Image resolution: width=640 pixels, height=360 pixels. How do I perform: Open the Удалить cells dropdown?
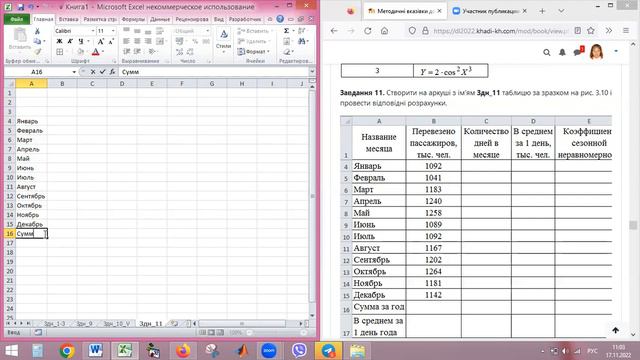point(253,41)
